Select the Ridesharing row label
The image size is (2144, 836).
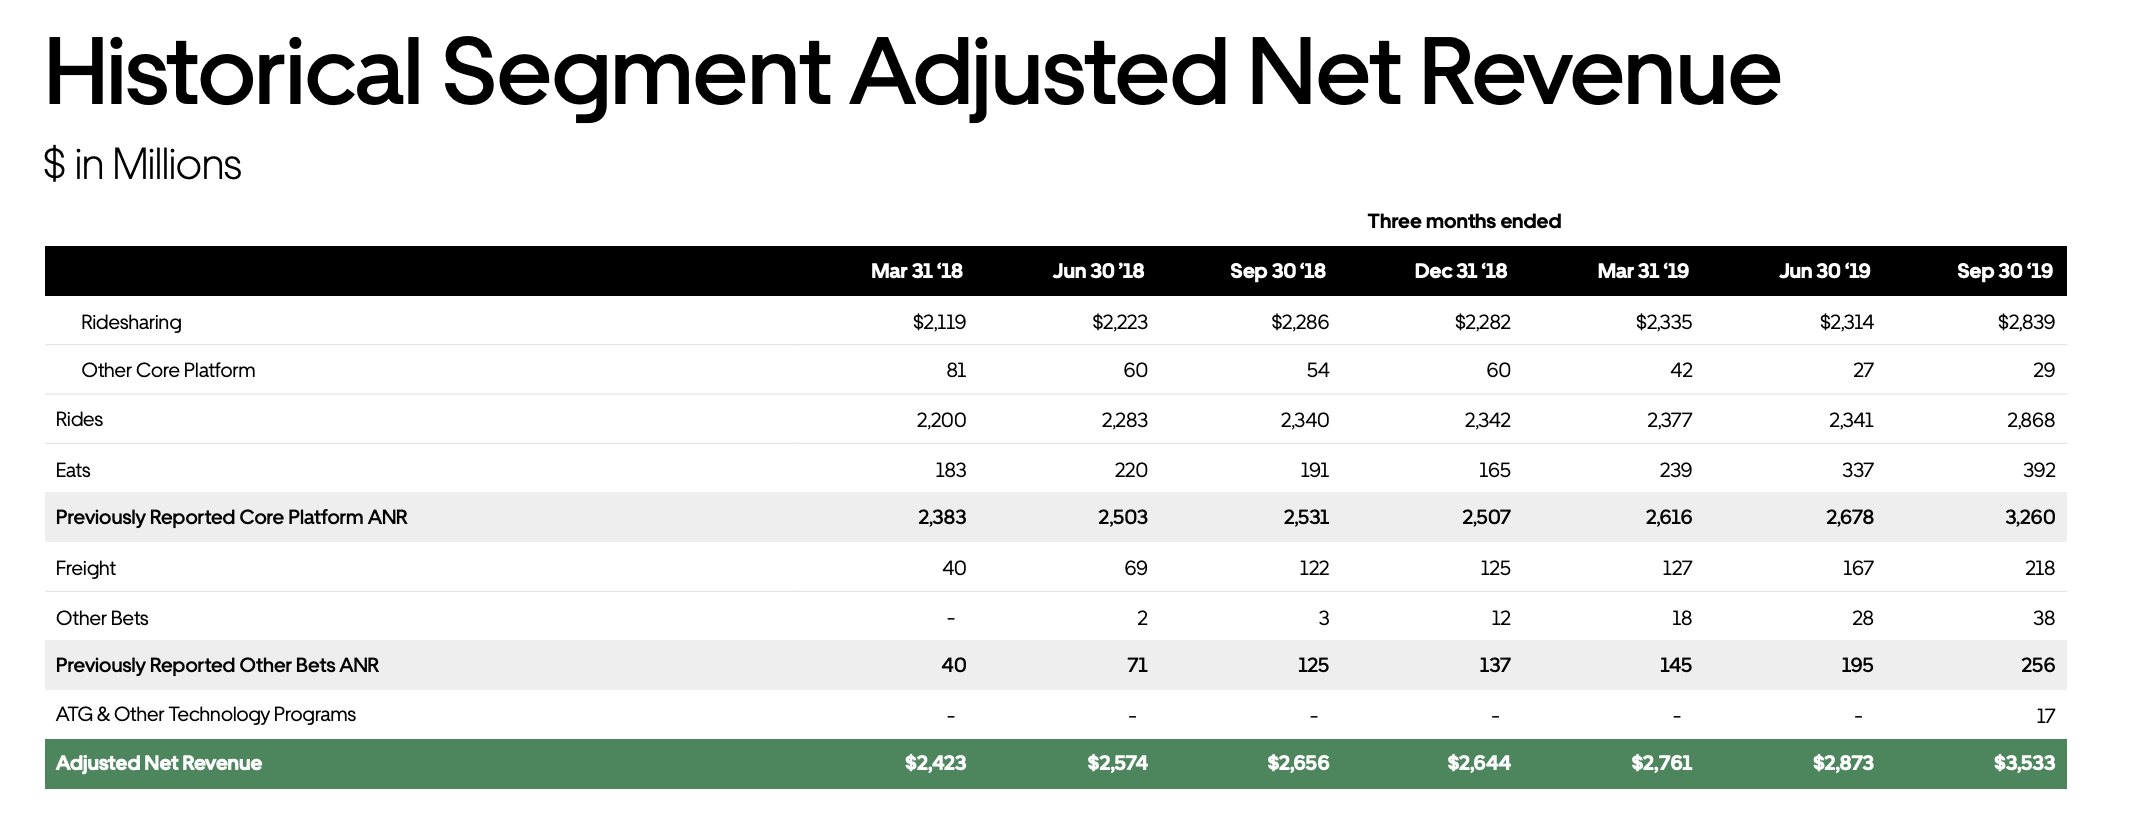tap(131, 322)
